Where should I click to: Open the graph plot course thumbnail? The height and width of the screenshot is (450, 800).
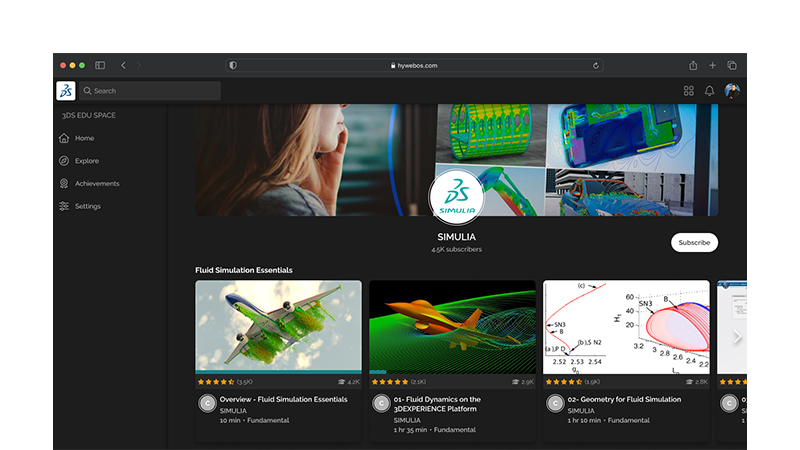[x=626, y=327]
